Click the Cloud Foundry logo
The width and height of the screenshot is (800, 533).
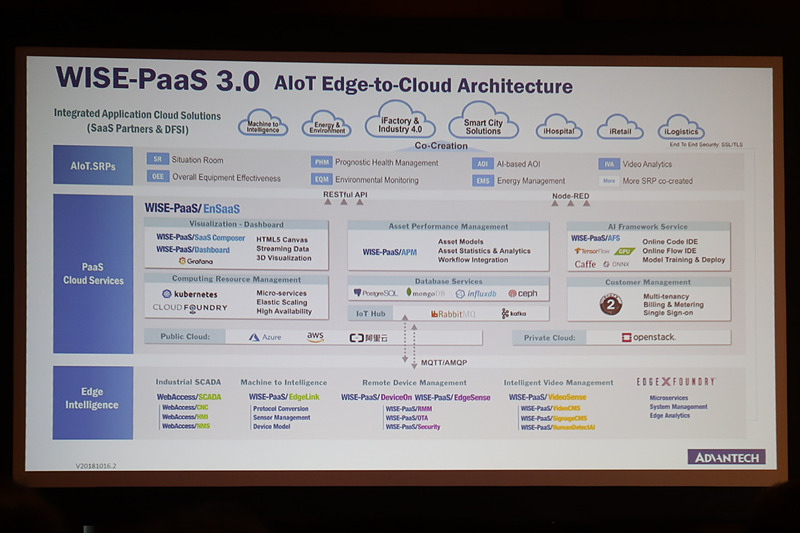(190, 308)
